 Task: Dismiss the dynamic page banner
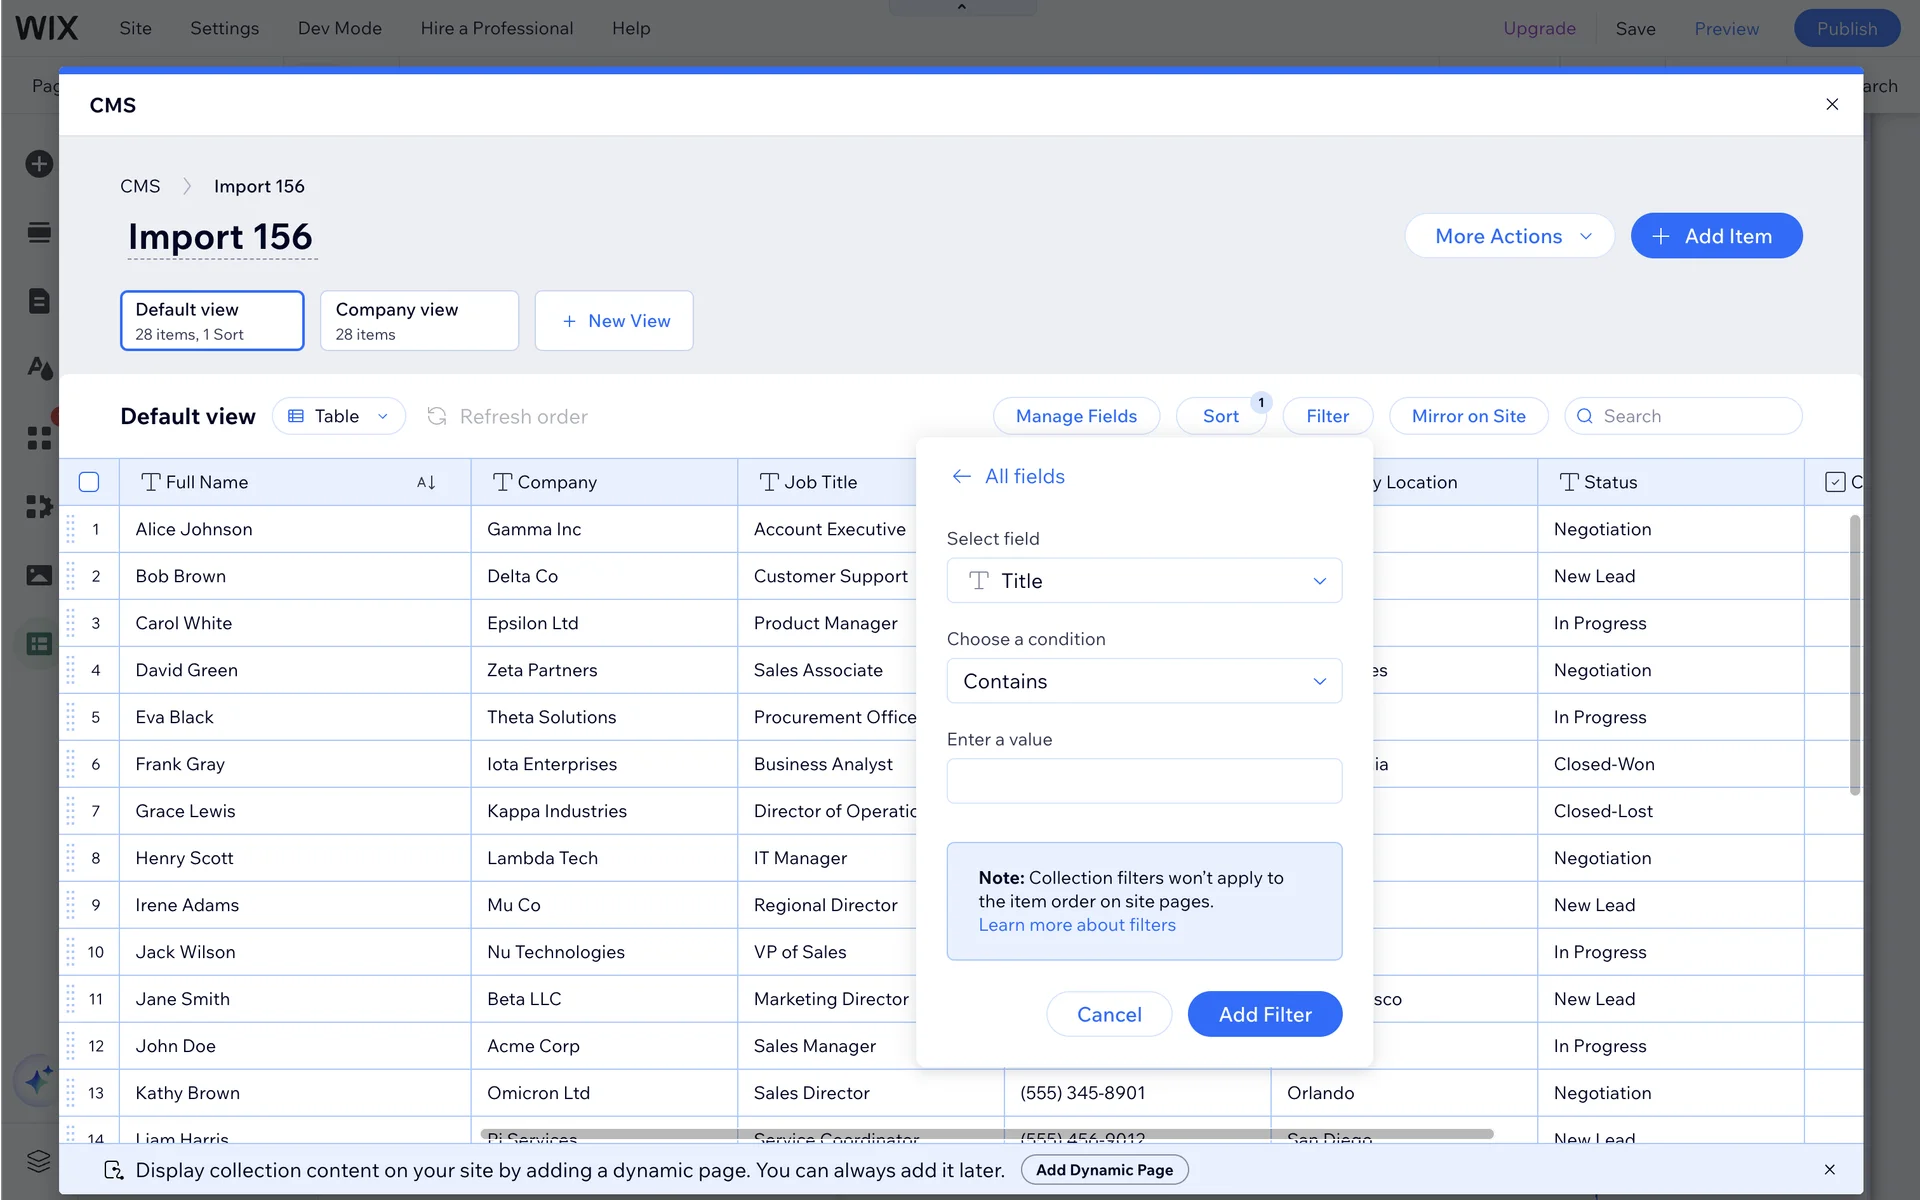[1829, 1169]
